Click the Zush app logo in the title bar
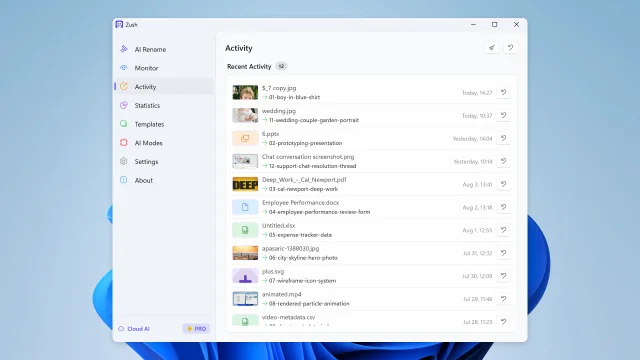Viewport: 640px width, 360px height. pyautogui.click(x=119, y=24)
